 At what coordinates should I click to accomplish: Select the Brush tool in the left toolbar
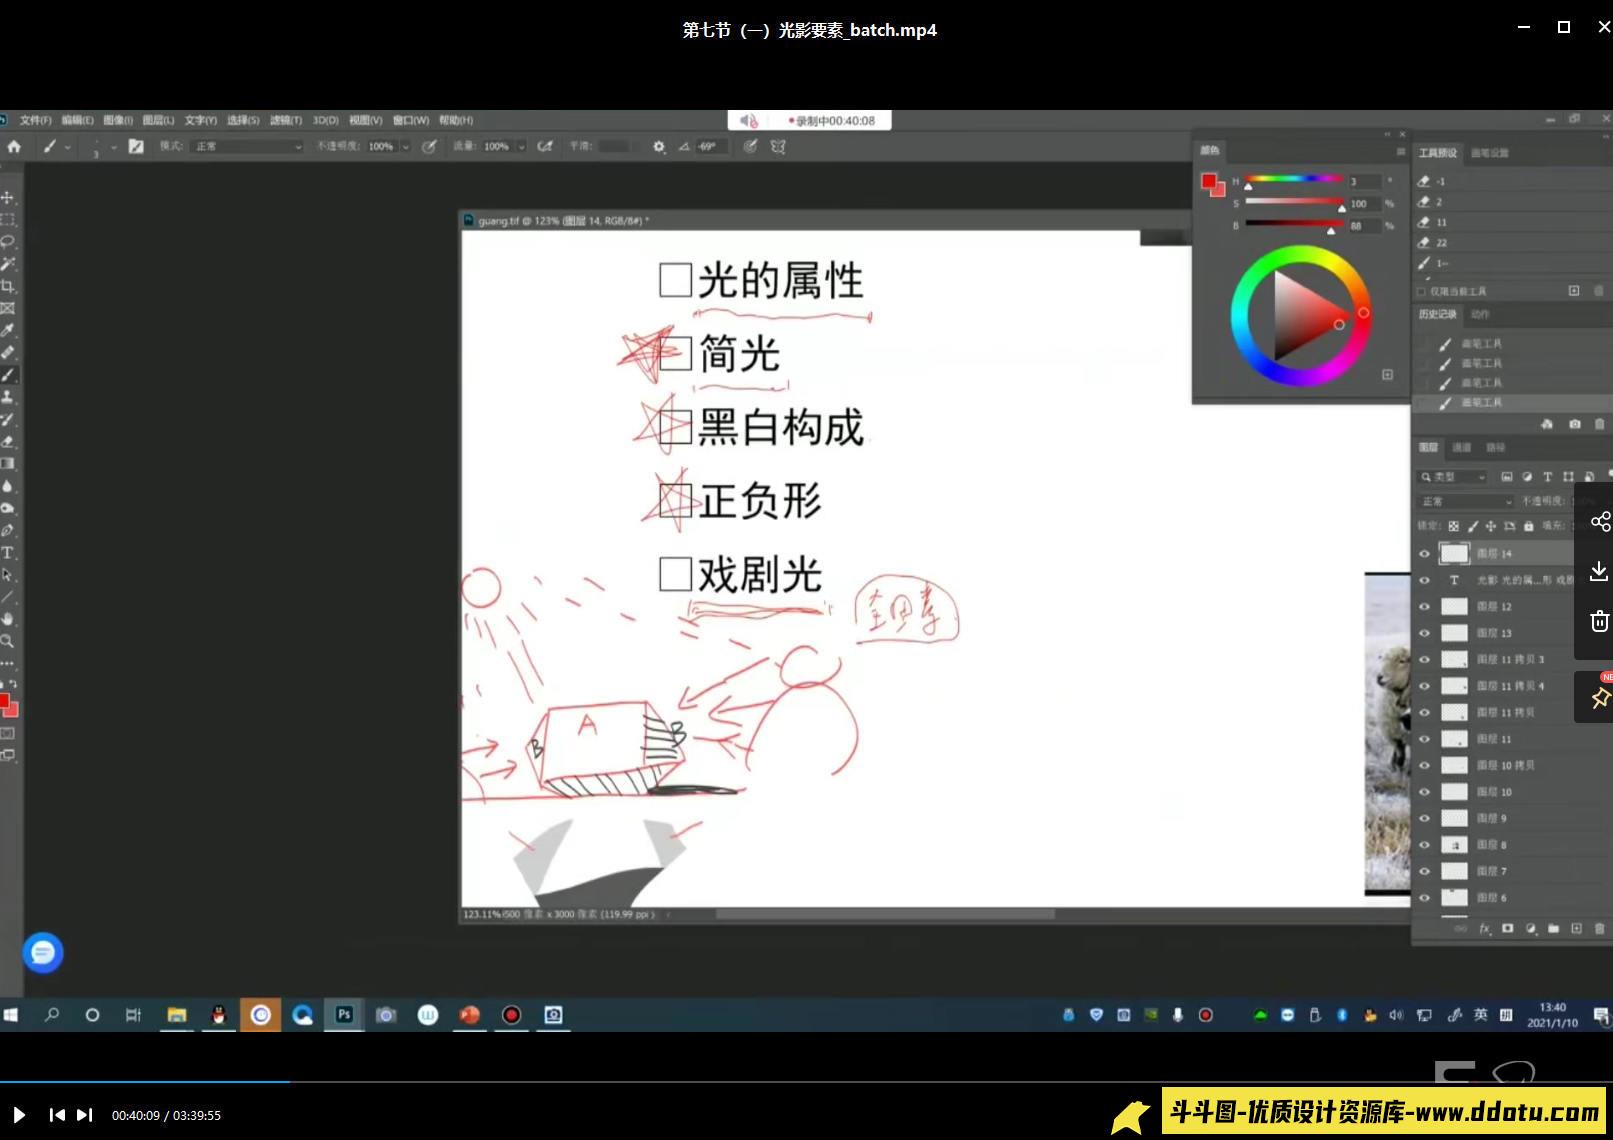(x=7, y=375)
